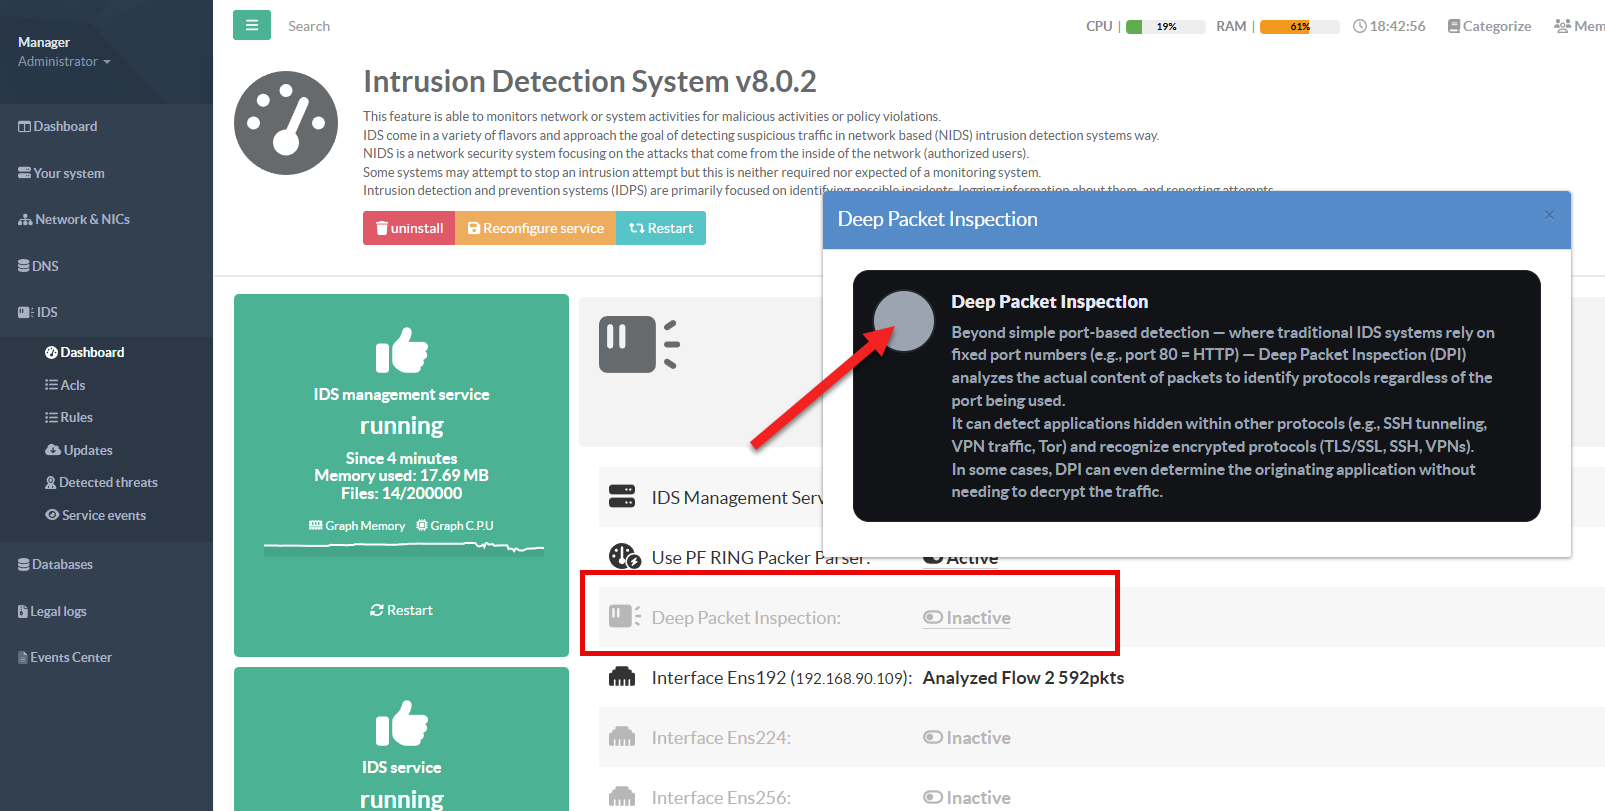Screen dimensions: 1605x811
Task: Click the IDS speedometer logo icon
Action: coord(286,123)
